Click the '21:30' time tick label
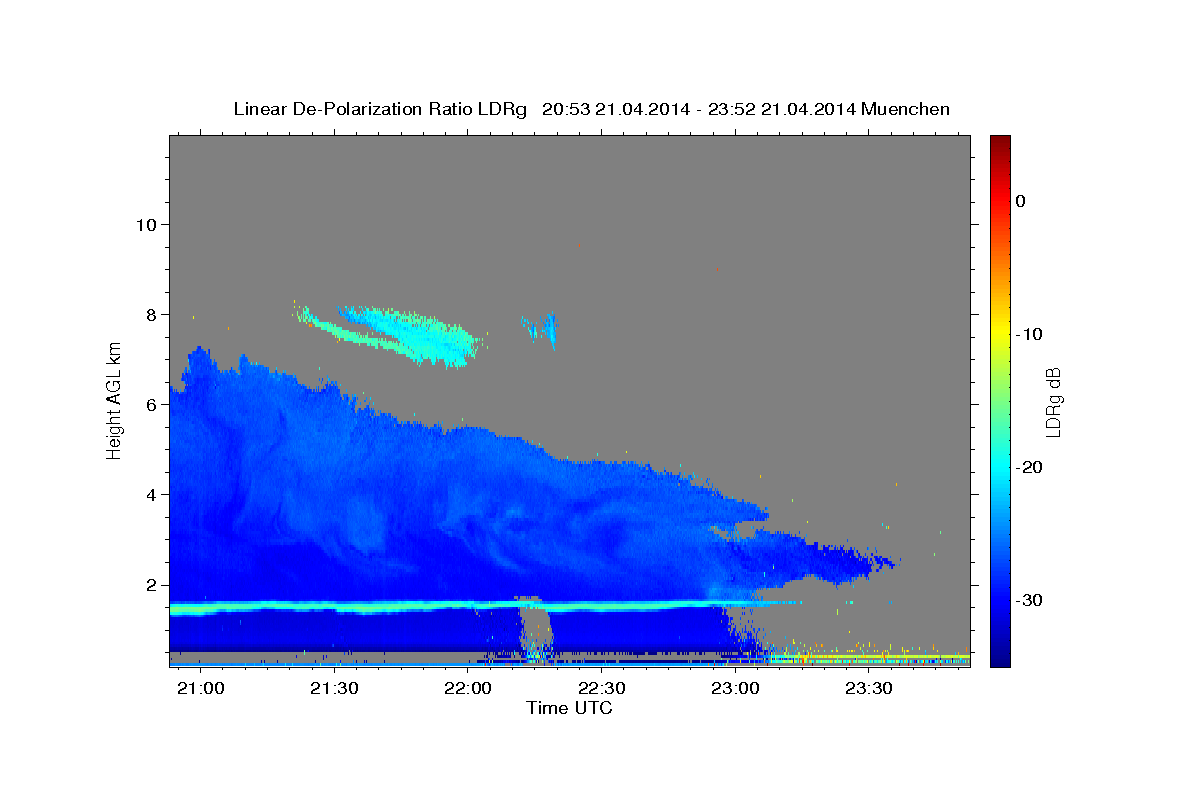 (x=333, y=689)
